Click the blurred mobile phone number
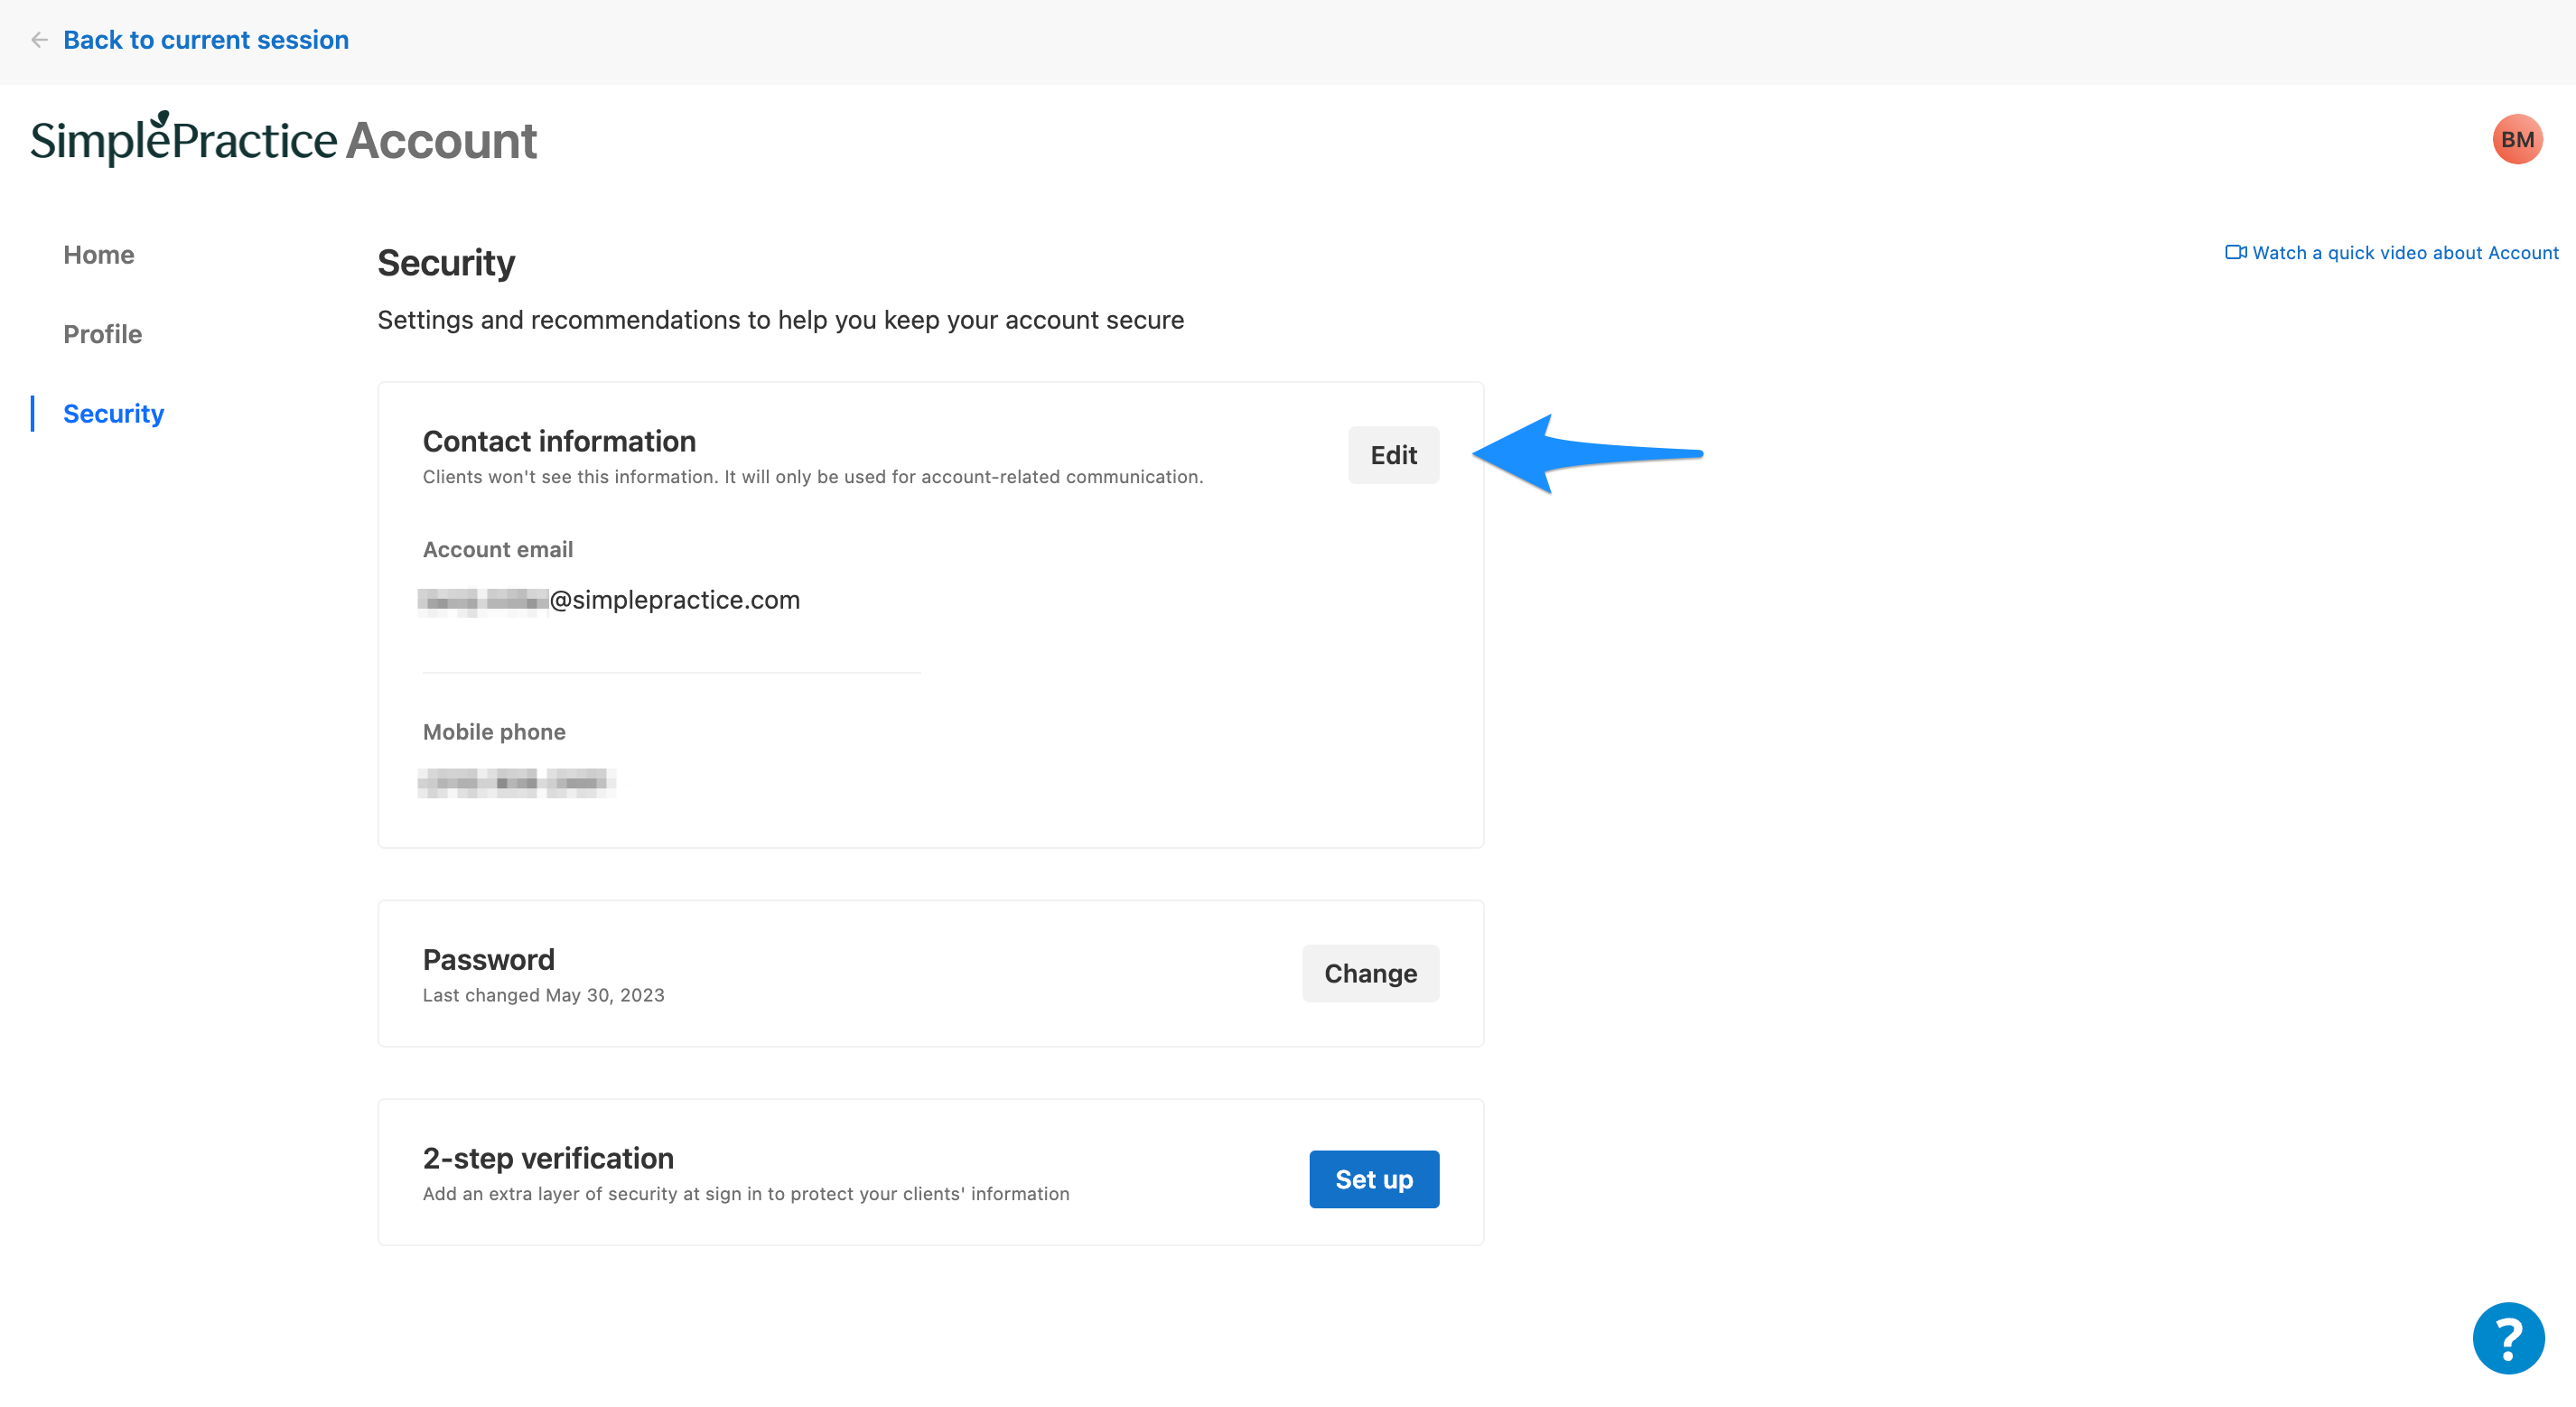 click(x=516, y=782)
